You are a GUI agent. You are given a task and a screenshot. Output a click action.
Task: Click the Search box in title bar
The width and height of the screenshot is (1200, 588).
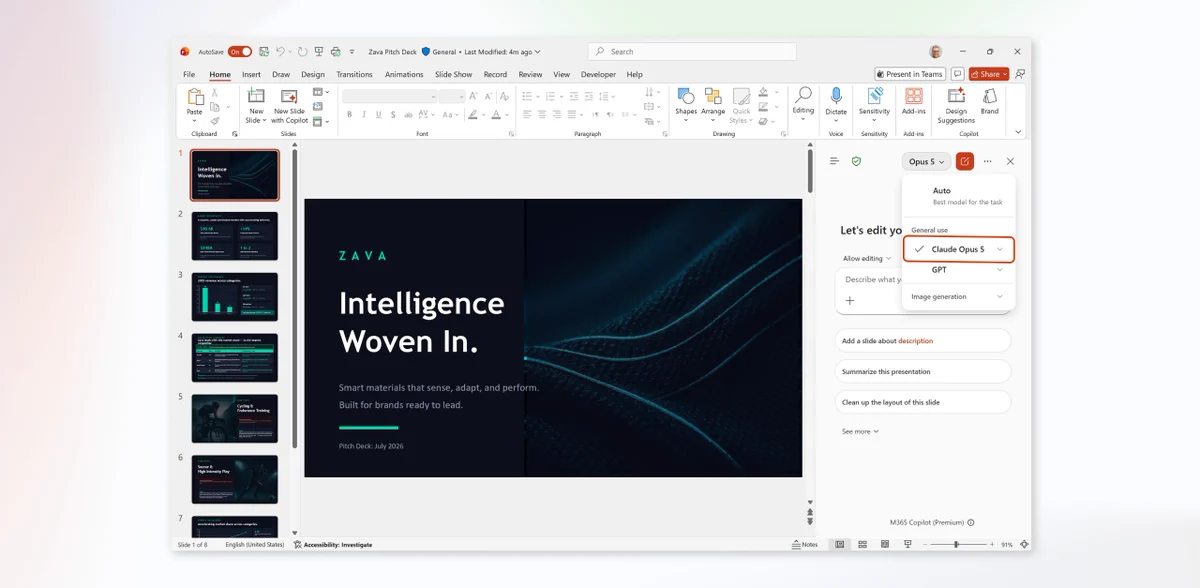692,52
